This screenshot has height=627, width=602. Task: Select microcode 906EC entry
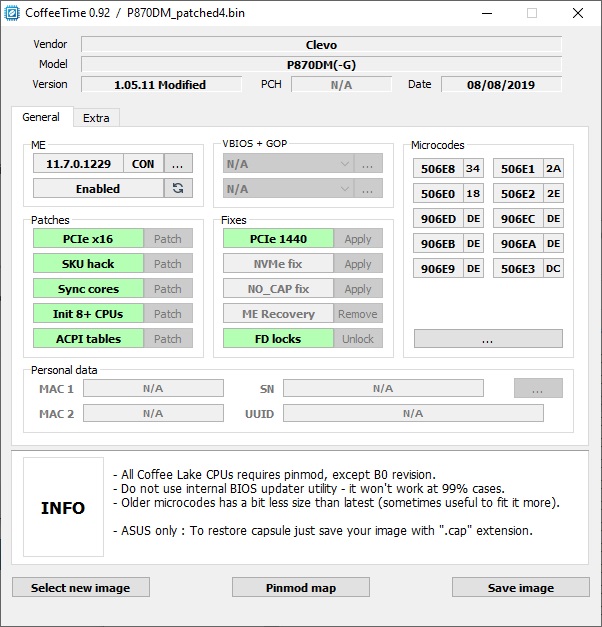[x=518, y=218]
